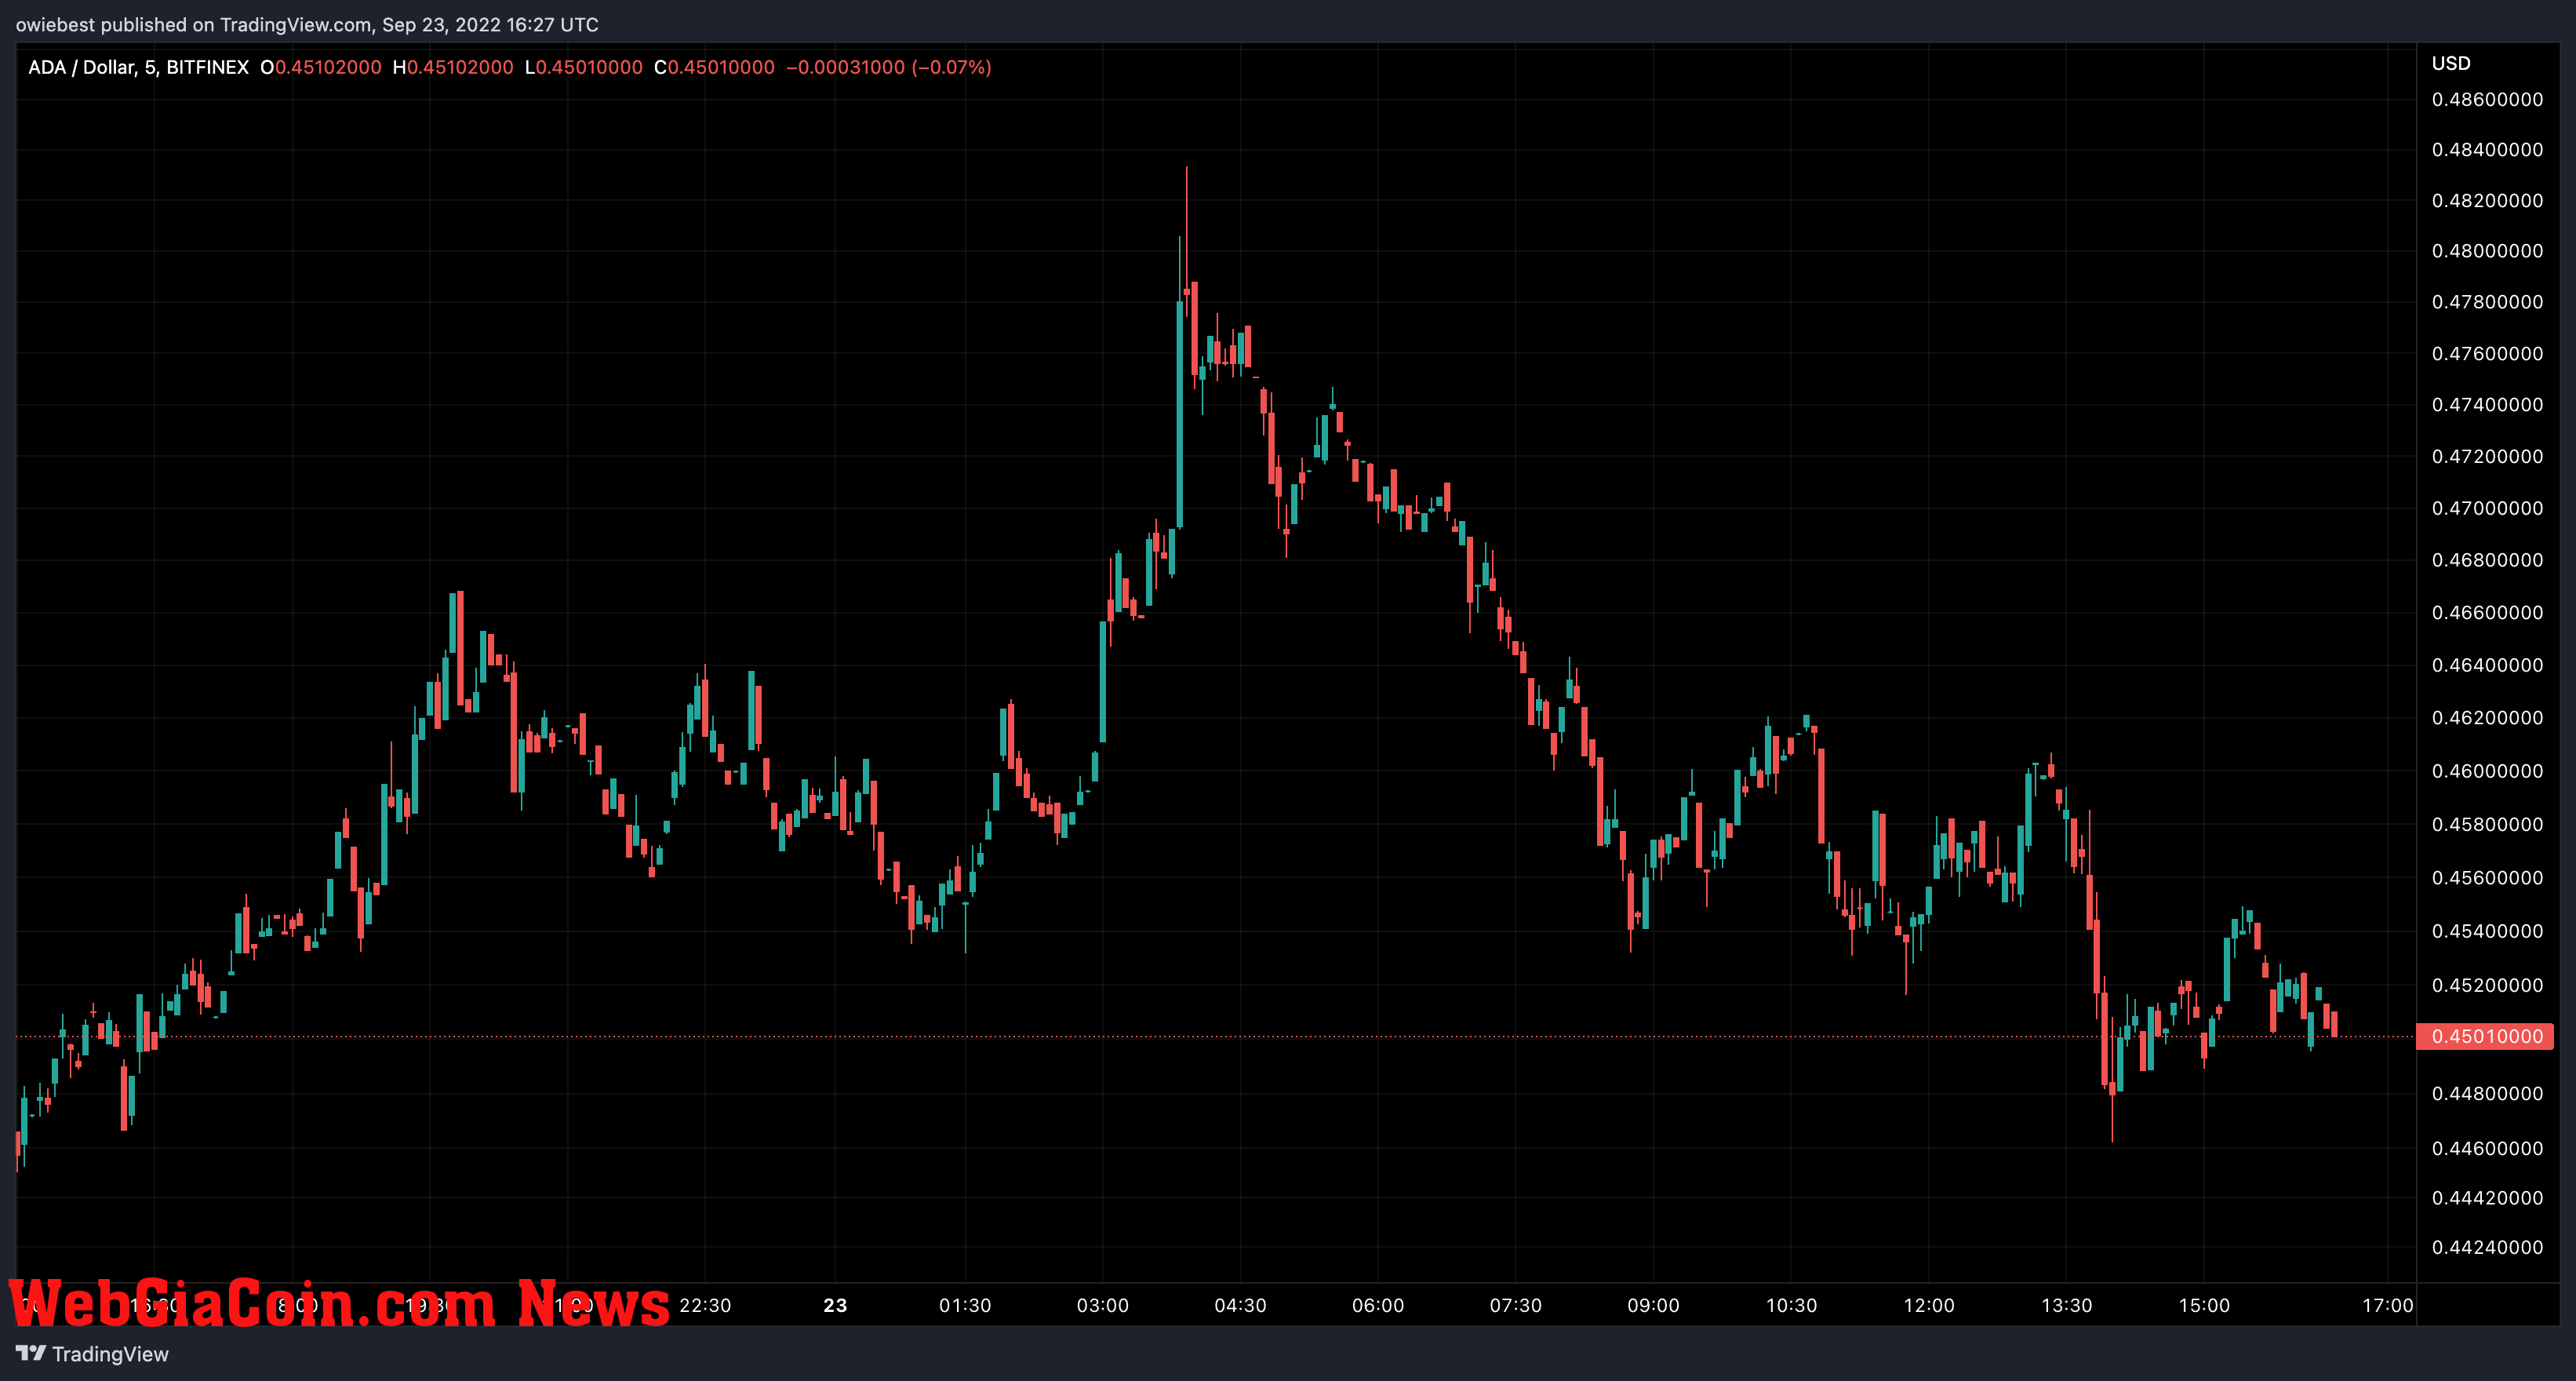The image size is (2576, 1381).
Task: Click the open value O0.45102000
Action: [x=321, y=67]
